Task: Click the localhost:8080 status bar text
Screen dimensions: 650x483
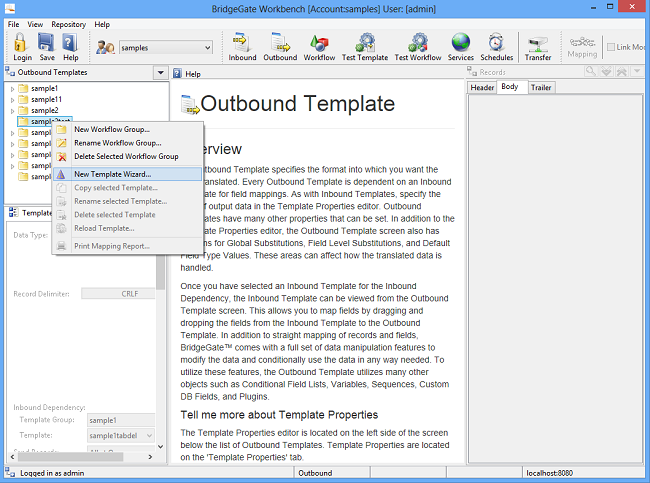Action: click(x=549, y=473)
